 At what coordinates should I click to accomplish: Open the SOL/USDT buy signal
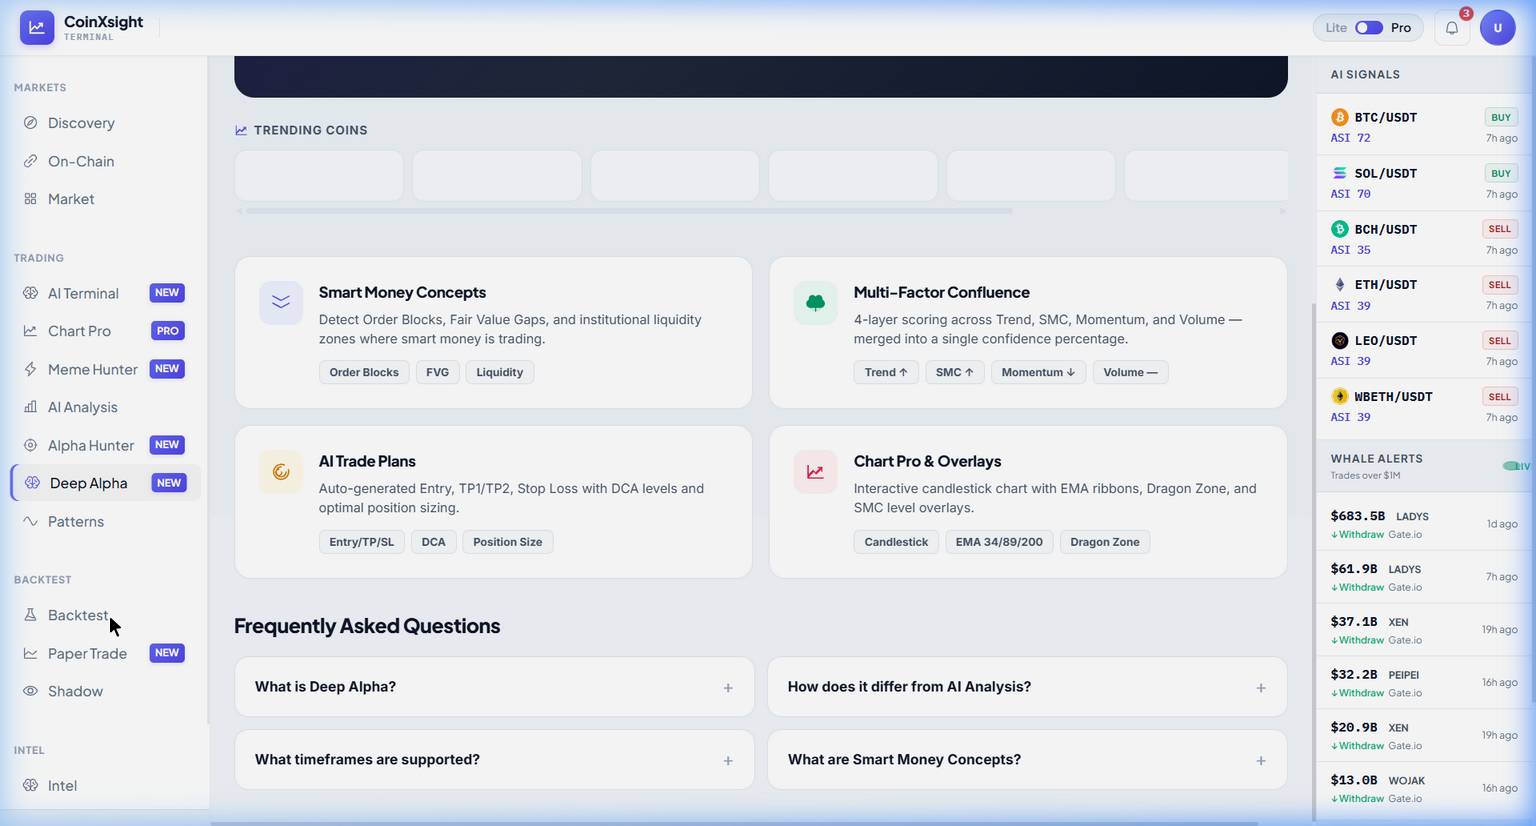tap(1424, 183)
